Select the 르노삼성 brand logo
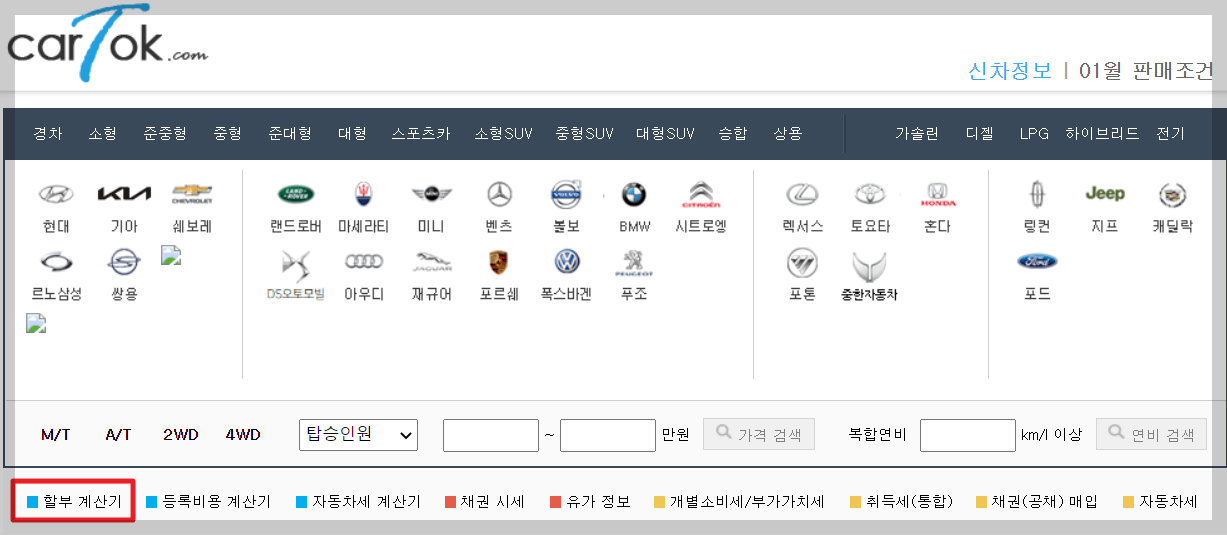This screenshot has height=535, width=1227. [56, 262]
